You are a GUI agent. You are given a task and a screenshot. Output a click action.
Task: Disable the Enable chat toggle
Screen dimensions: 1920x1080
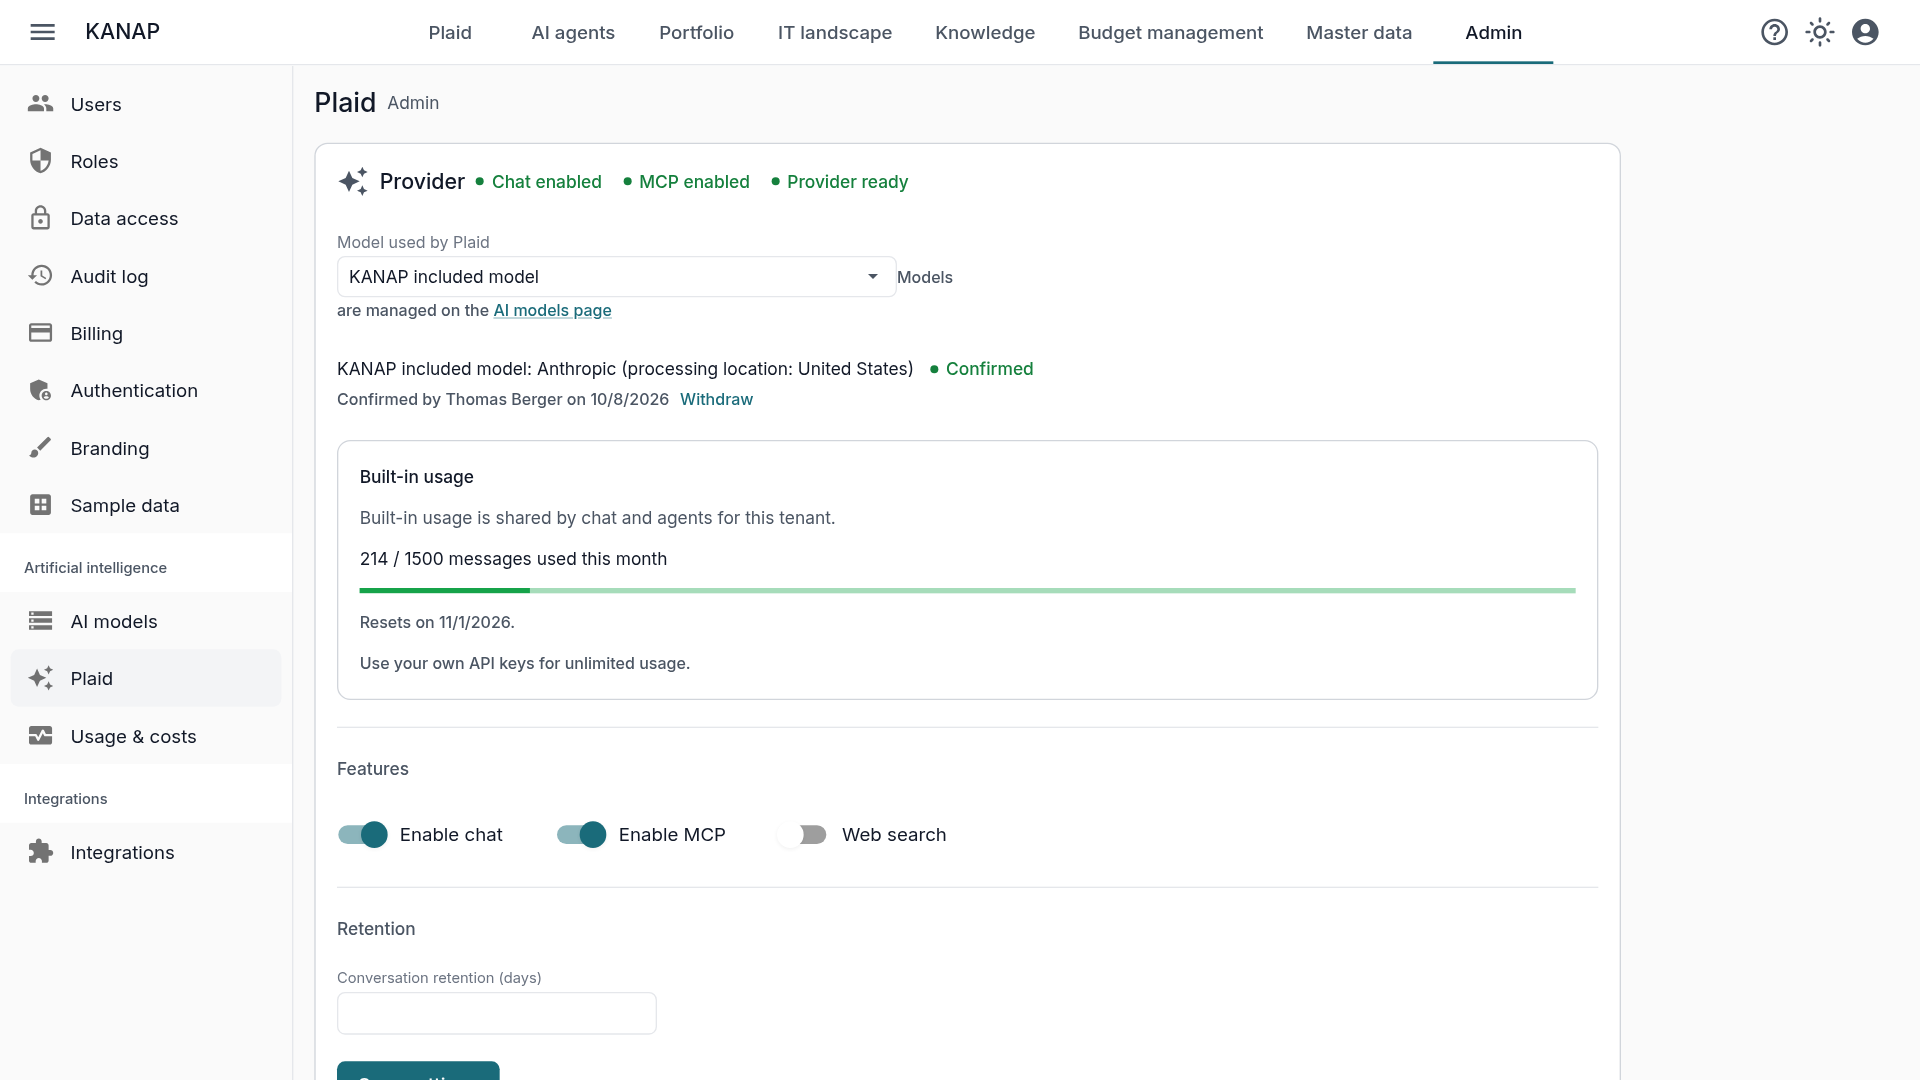363,835
